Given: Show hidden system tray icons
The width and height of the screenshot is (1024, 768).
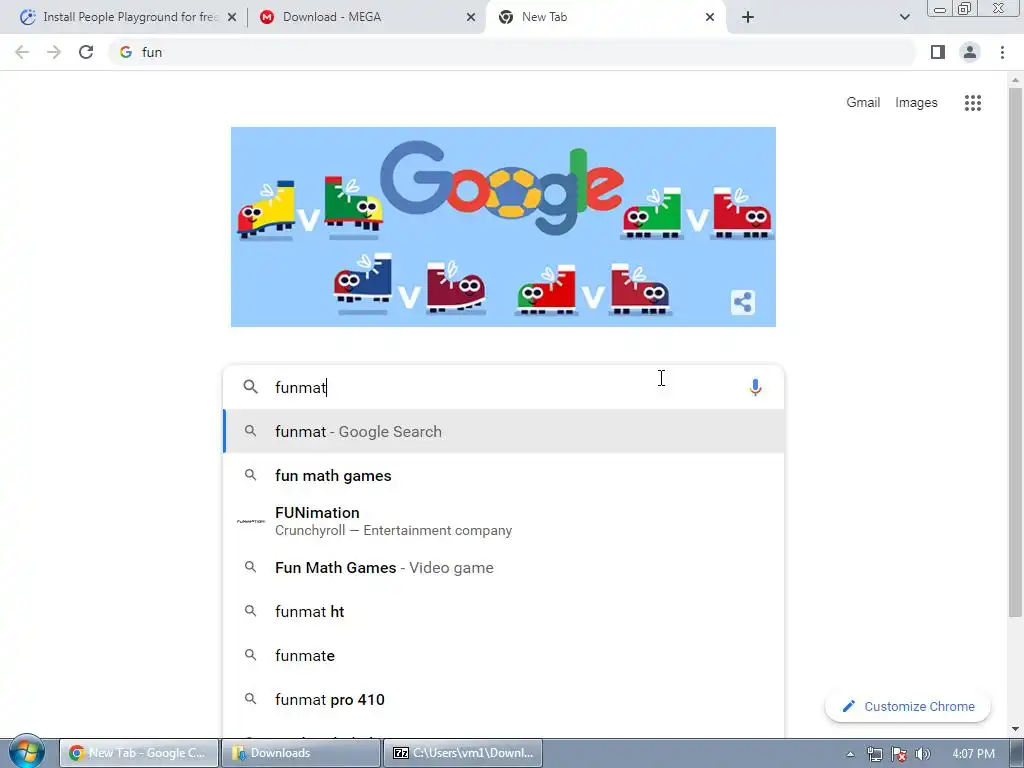Looking at the screenshot, I should [x=850, y=754].
